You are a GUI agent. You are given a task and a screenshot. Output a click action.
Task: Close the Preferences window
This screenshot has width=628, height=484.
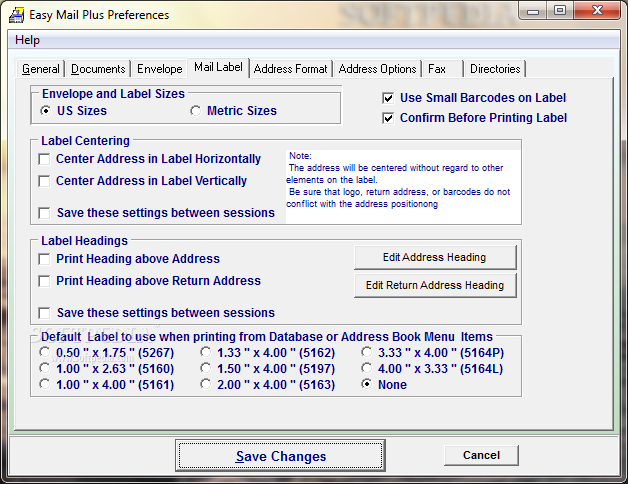pos(597,10)
